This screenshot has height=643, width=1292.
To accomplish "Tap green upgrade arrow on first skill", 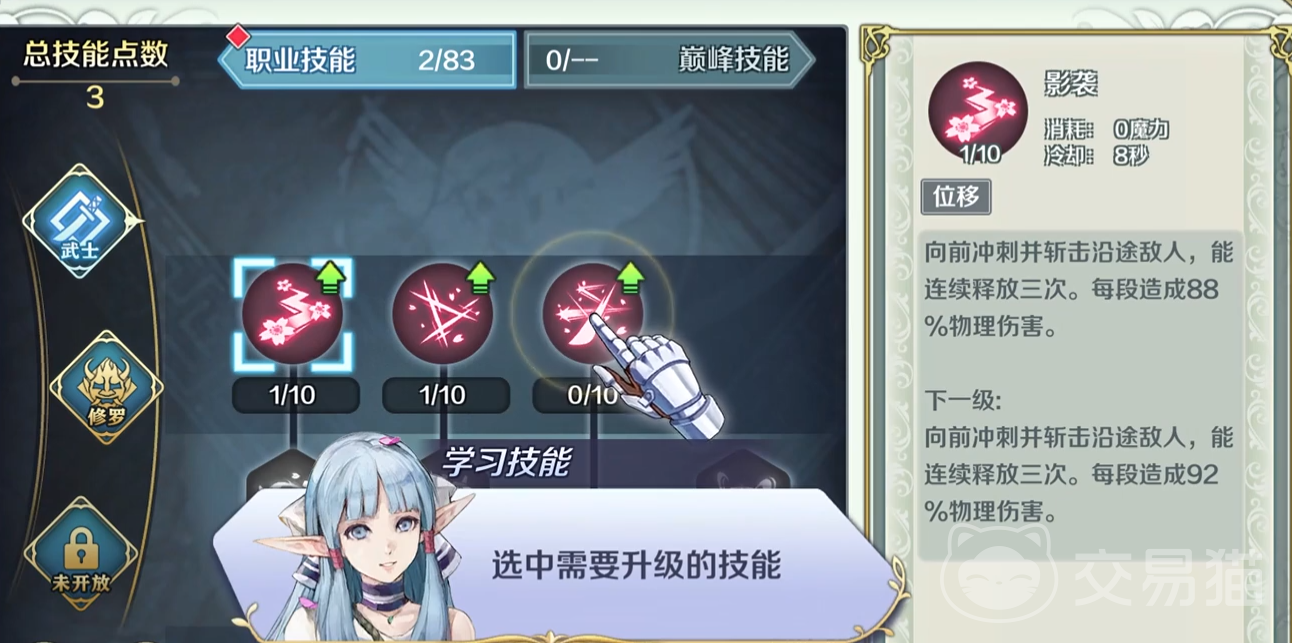I will [x=331, y=278].
